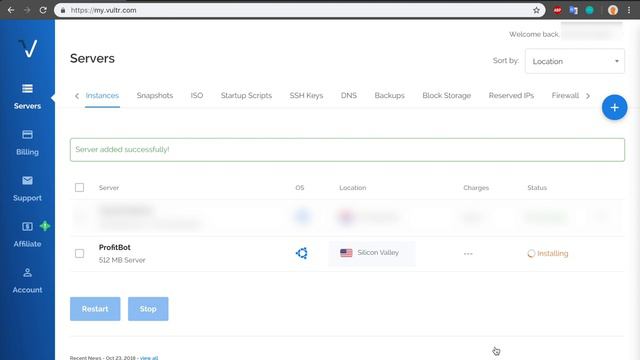Switch to the Snapshots tab

point(155,96)
